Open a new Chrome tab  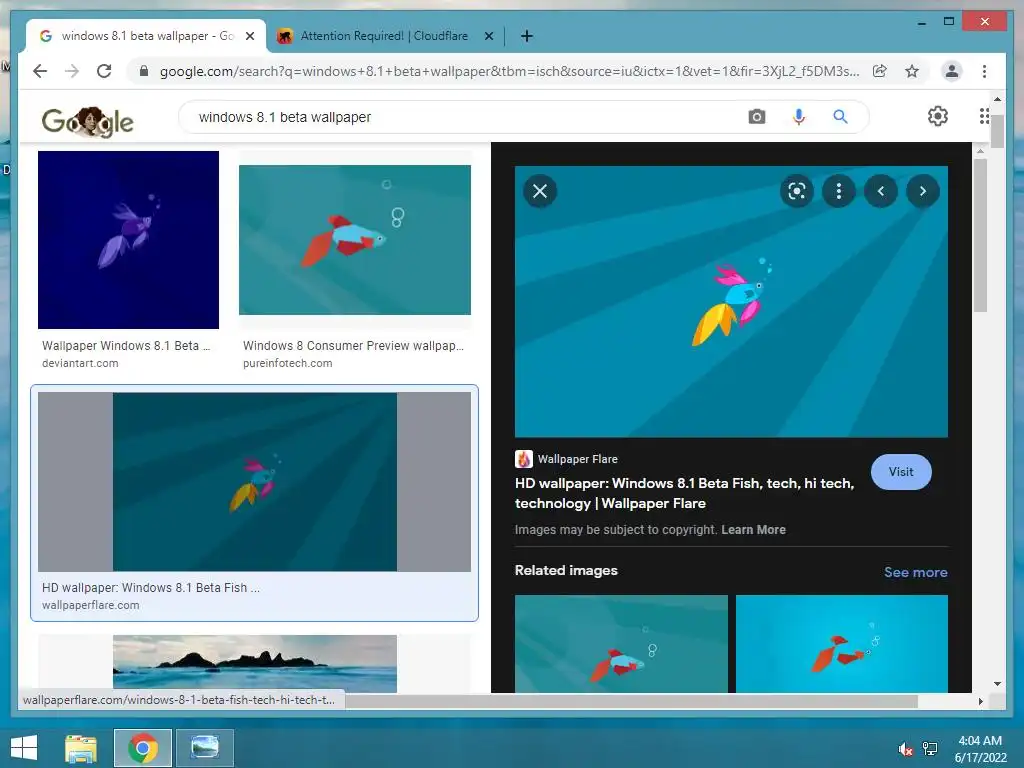click(x=526, y=36)
